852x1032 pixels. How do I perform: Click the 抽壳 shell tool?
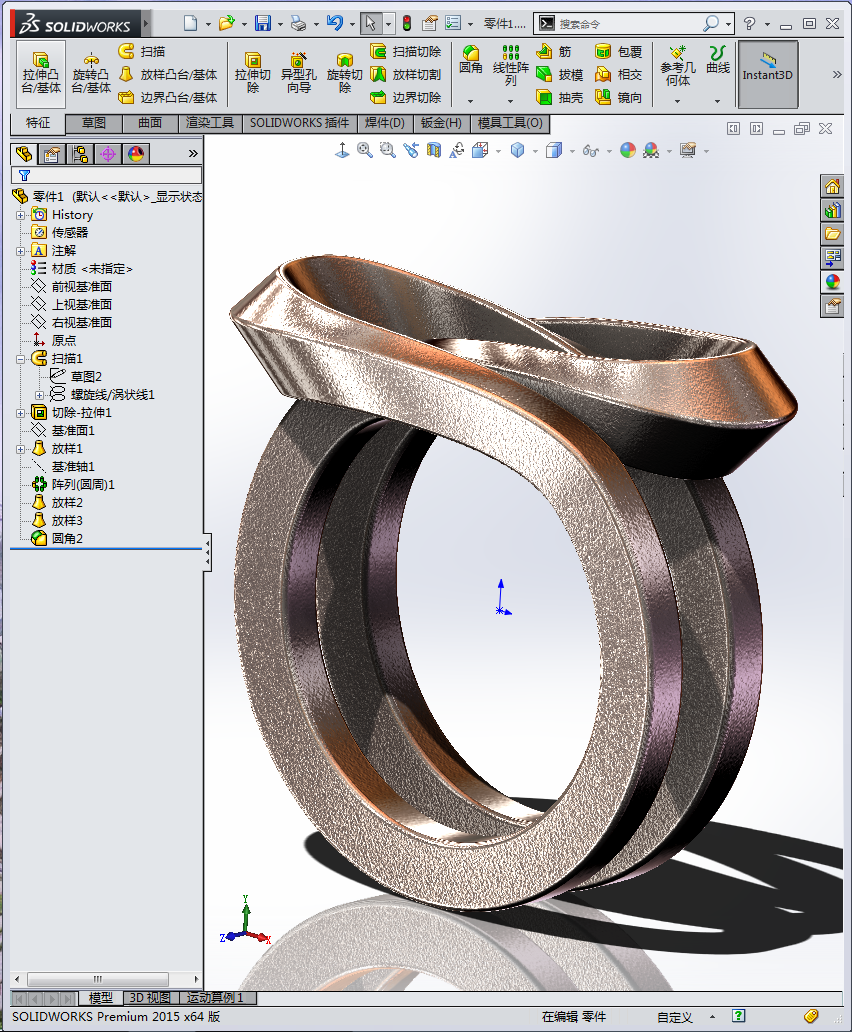click(x=560, y=98)
